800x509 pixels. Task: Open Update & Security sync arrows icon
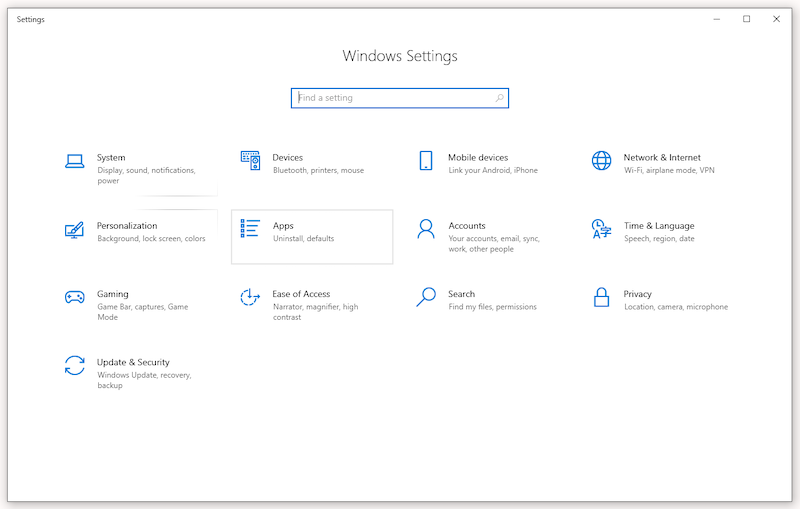tap(74, 365)
